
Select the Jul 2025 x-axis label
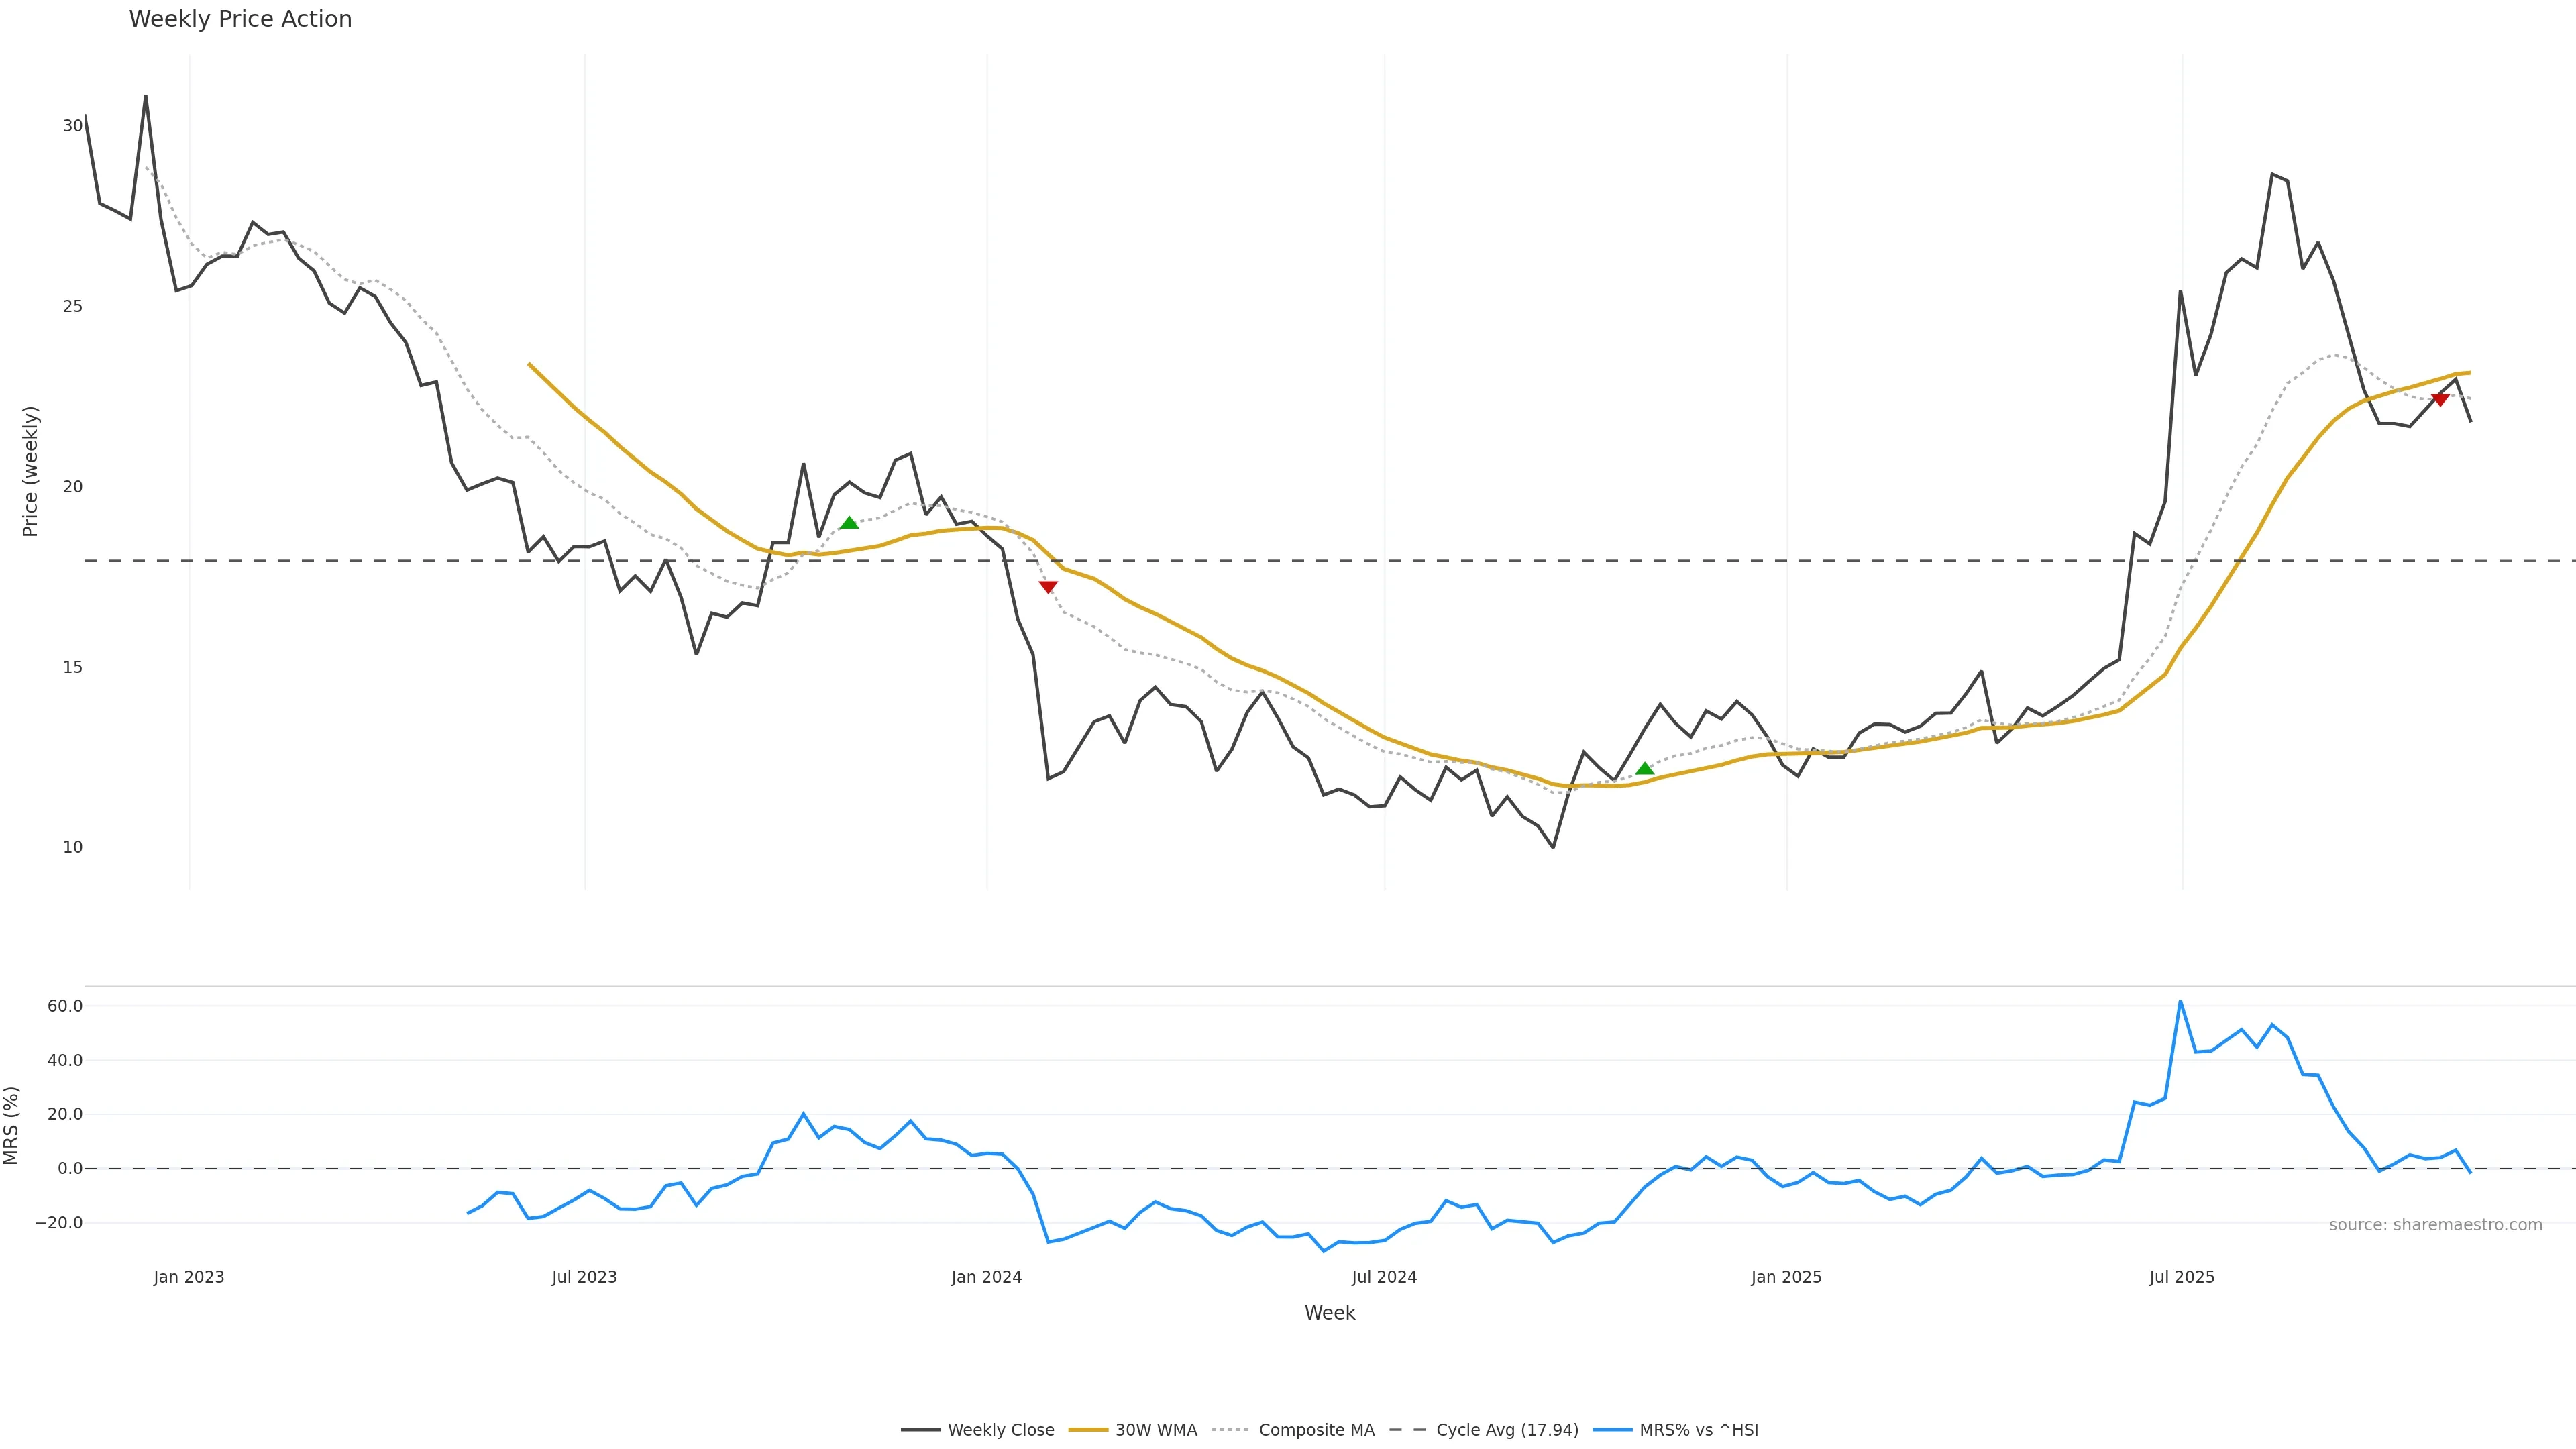click(x=2181, y=1277)
